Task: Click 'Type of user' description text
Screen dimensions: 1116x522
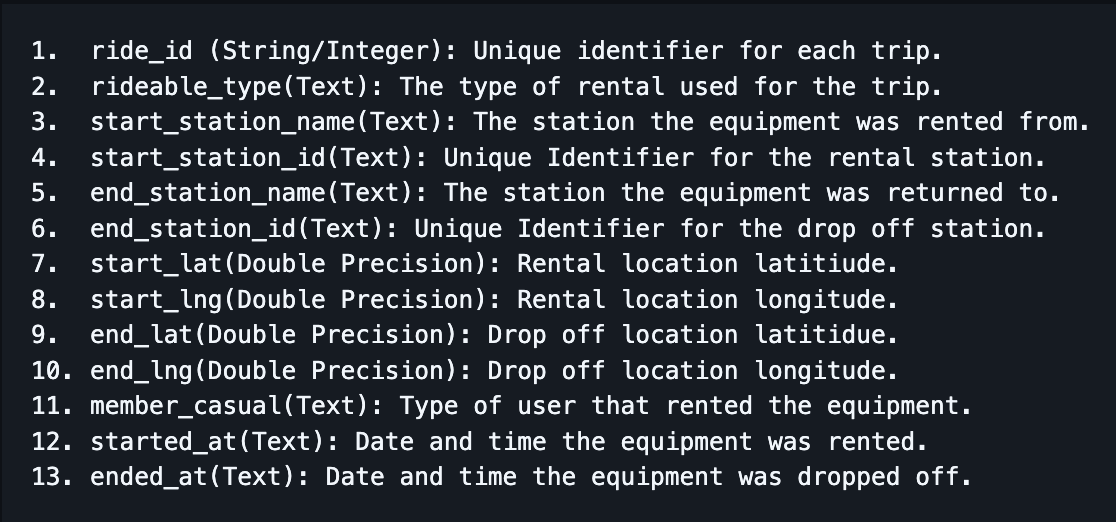Action: pos(488,406)
